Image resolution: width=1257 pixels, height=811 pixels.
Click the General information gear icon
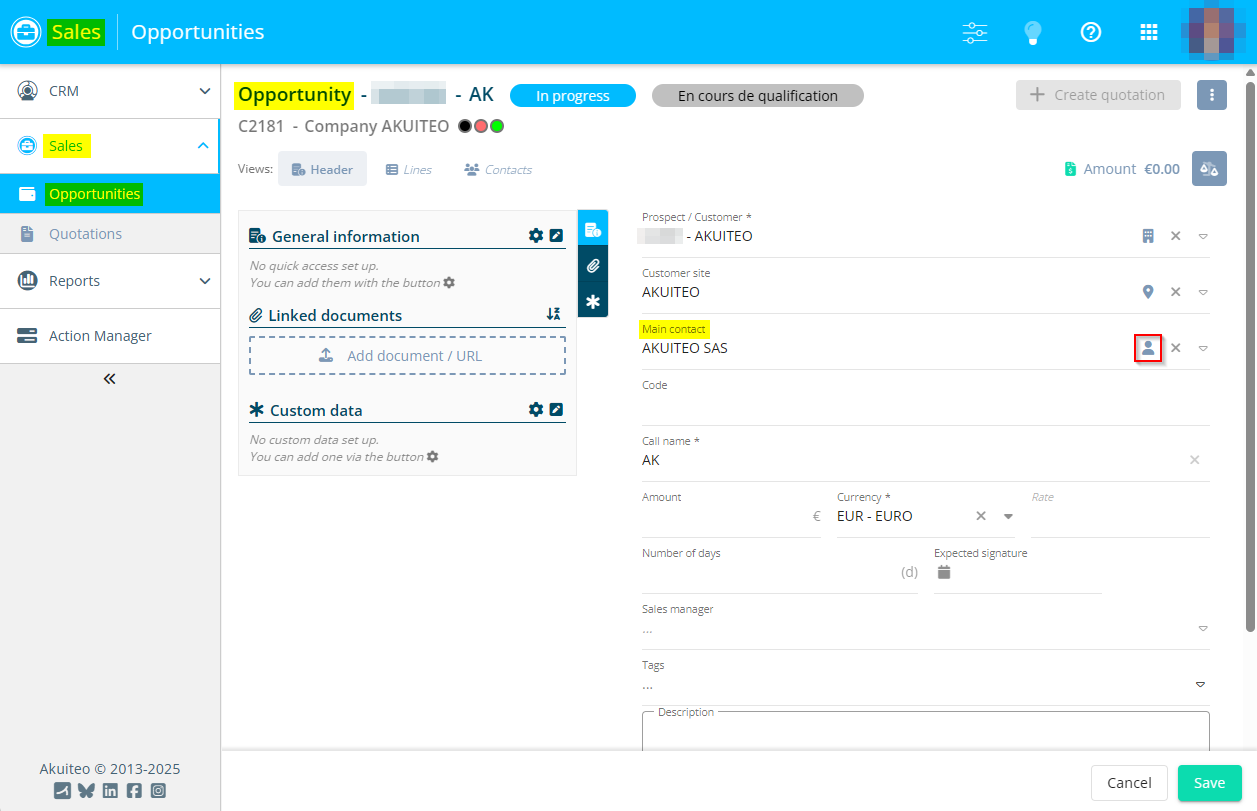(536, 236)
